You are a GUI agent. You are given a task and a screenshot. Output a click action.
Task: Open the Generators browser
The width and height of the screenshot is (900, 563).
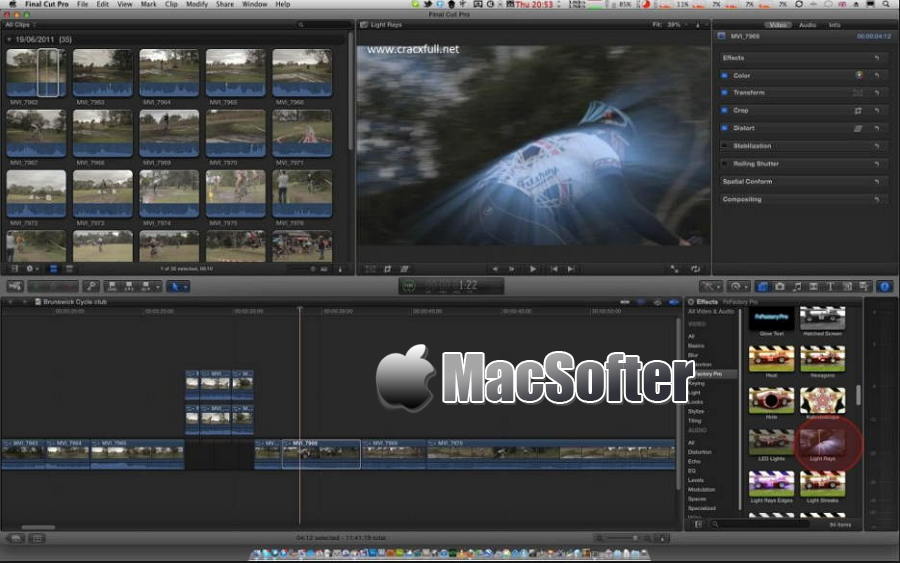click(x=847, y=286)
